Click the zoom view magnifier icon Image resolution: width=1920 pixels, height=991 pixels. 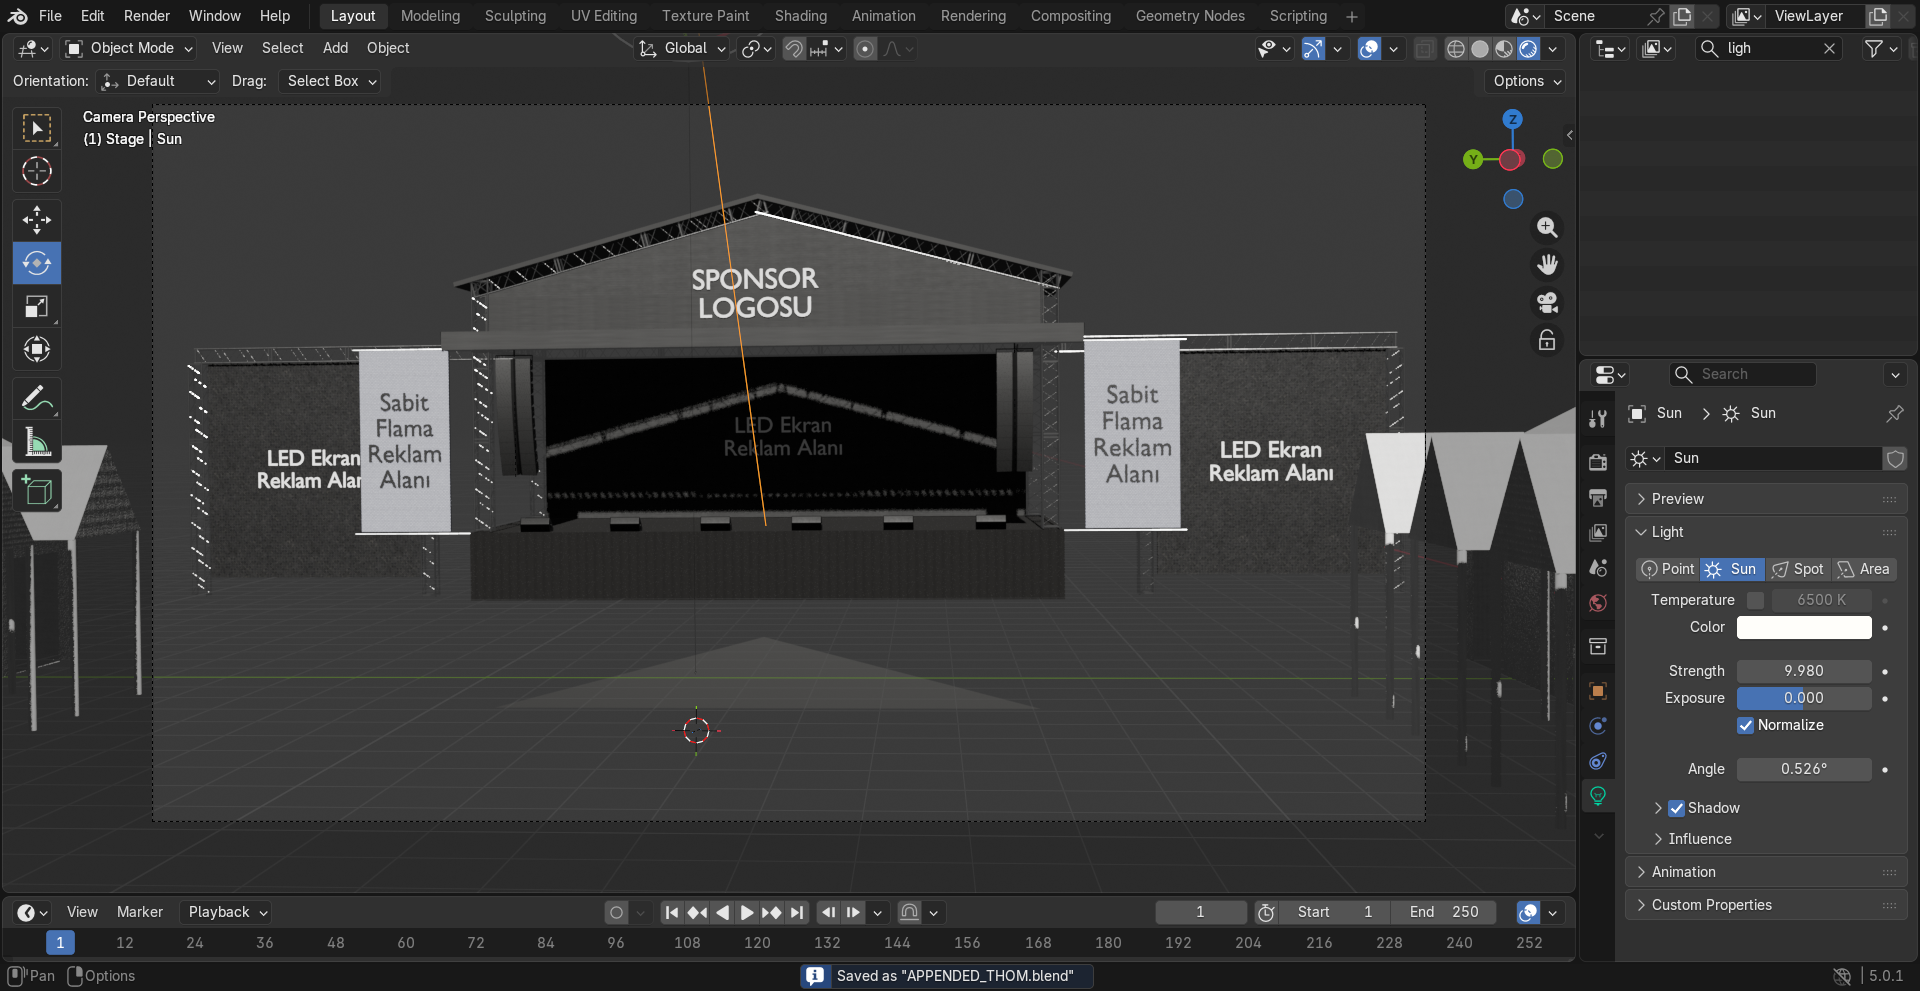click(1547, 227)
